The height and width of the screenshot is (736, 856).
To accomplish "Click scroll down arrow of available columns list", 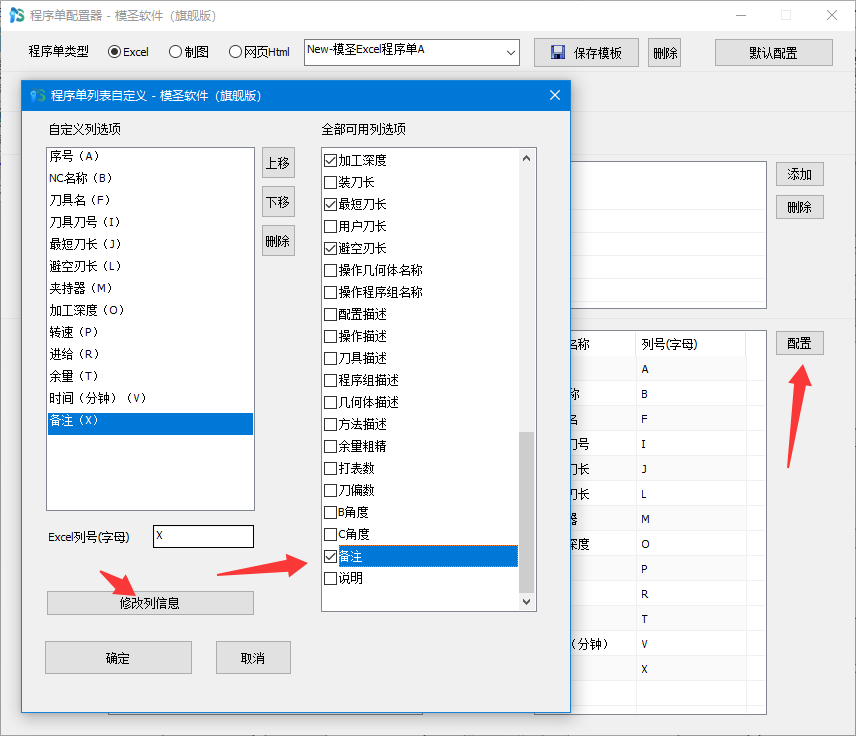I will click(x=526, y=602).
